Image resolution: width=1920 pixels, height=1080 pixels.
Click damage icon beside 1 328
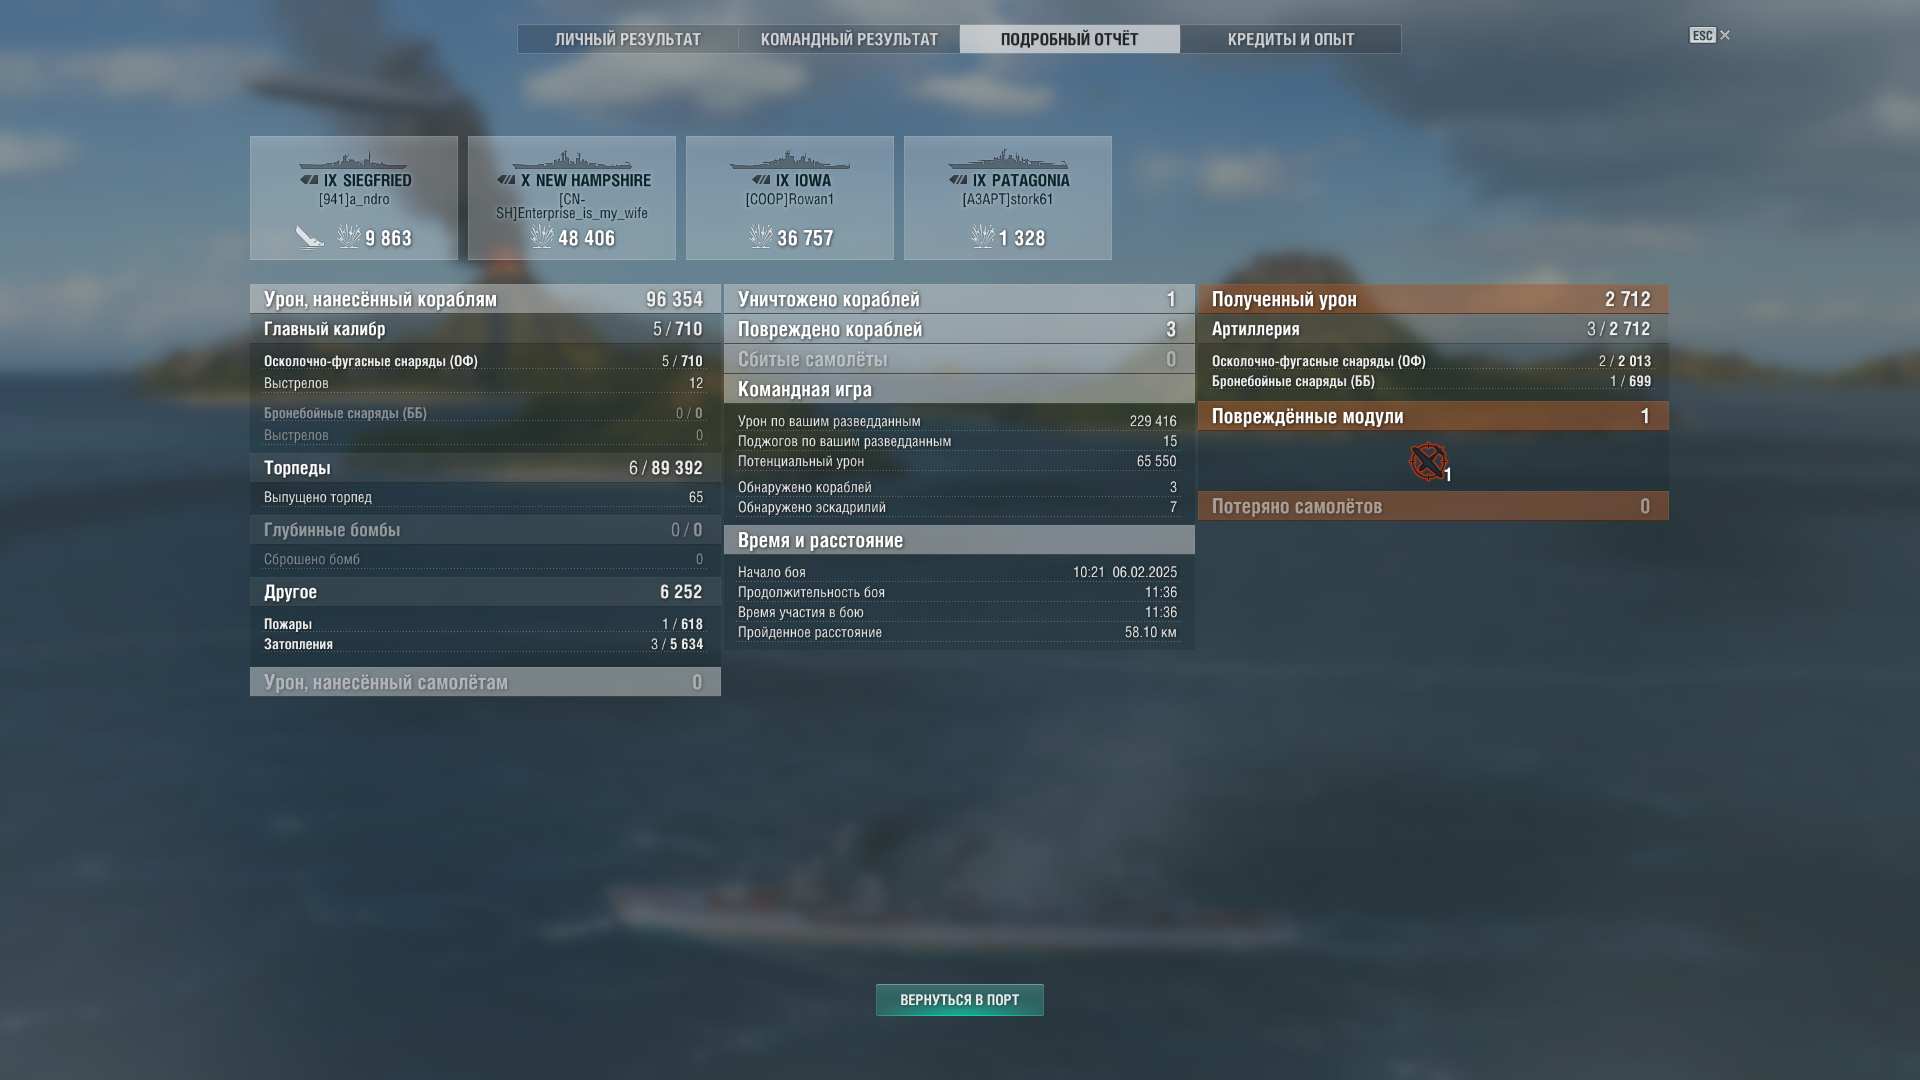[x=982, y=237]
